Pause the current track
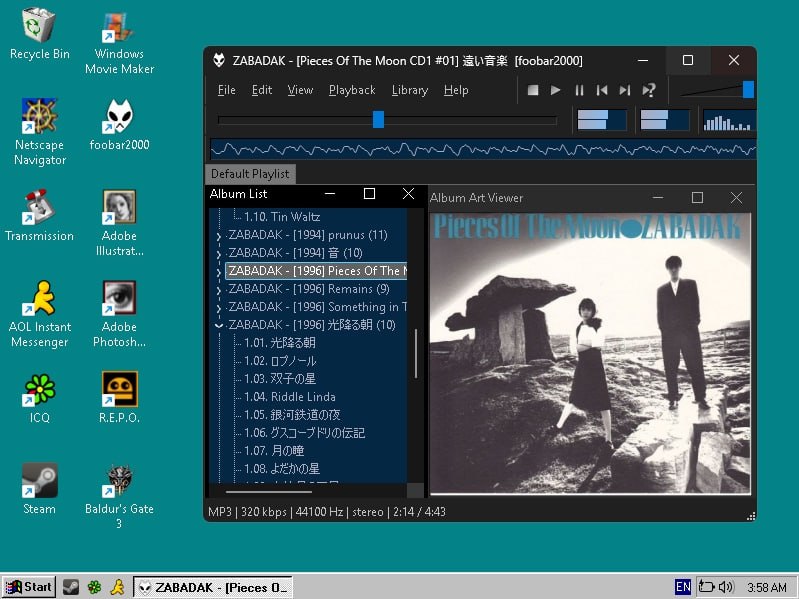The image size is (799, 599). pyautogui.click(x=579, y=90)
